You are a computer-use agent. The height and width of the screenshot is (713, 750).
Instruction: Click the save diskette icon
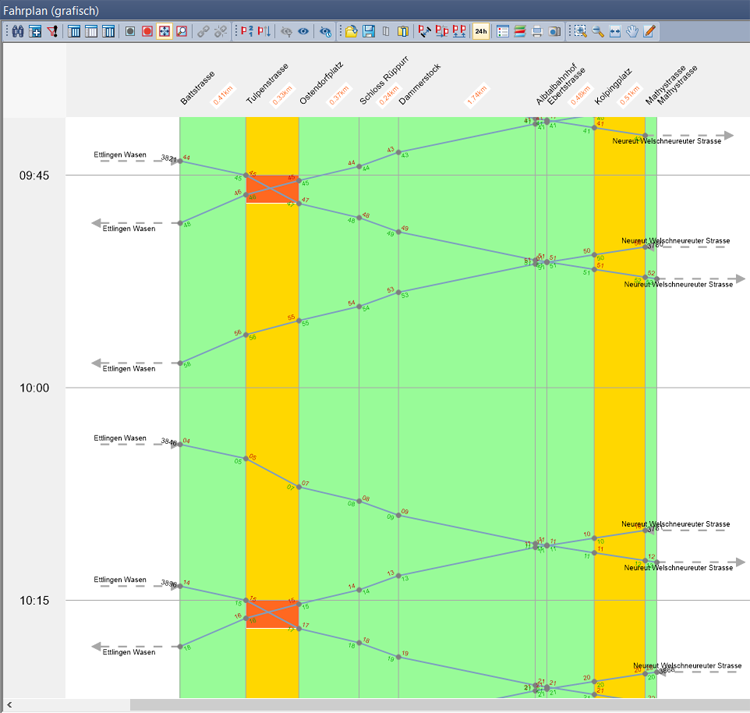[x=369, y=32]
